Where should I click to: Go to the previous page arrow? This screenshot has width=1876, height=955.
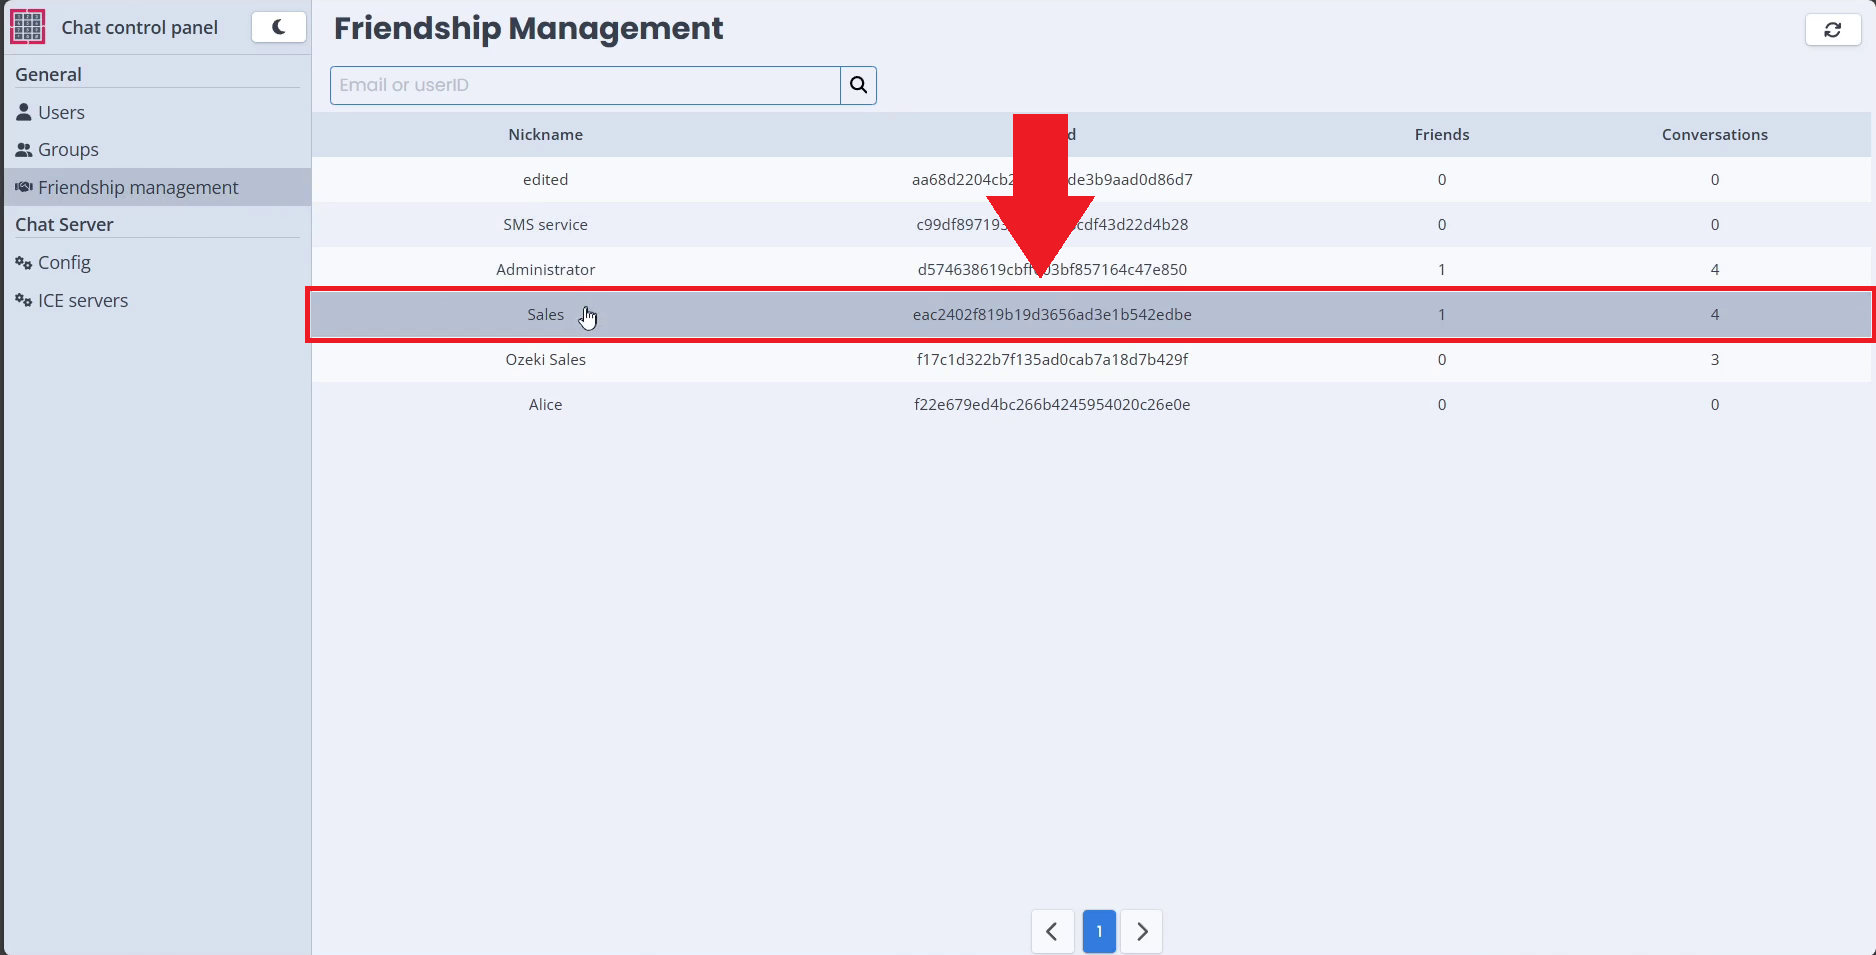[x=1052, y=931]
